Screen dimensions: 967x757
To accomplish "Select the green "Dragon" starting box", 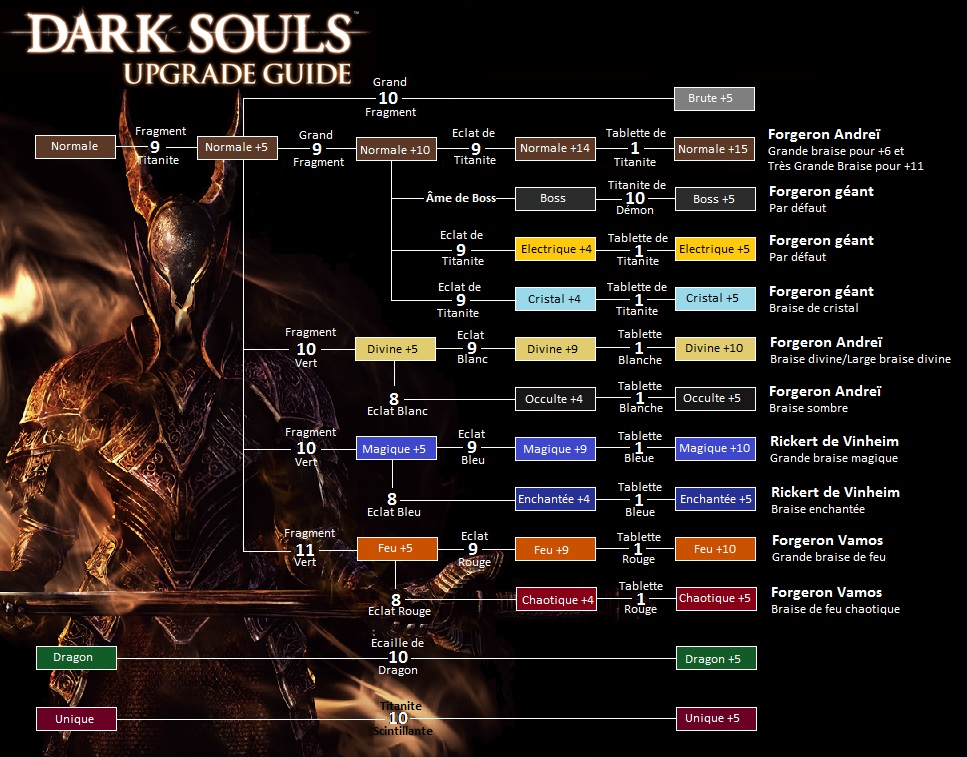I will coord(76,658).
